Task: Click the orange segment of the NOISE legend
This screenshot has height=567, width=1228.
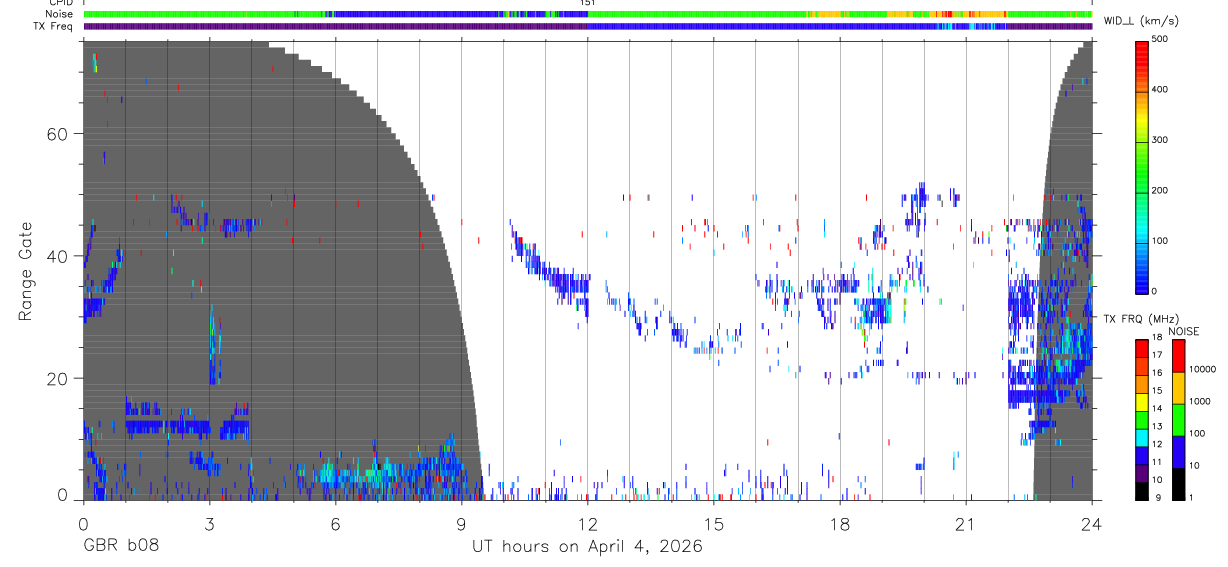Action: [x=1179, y=388]
